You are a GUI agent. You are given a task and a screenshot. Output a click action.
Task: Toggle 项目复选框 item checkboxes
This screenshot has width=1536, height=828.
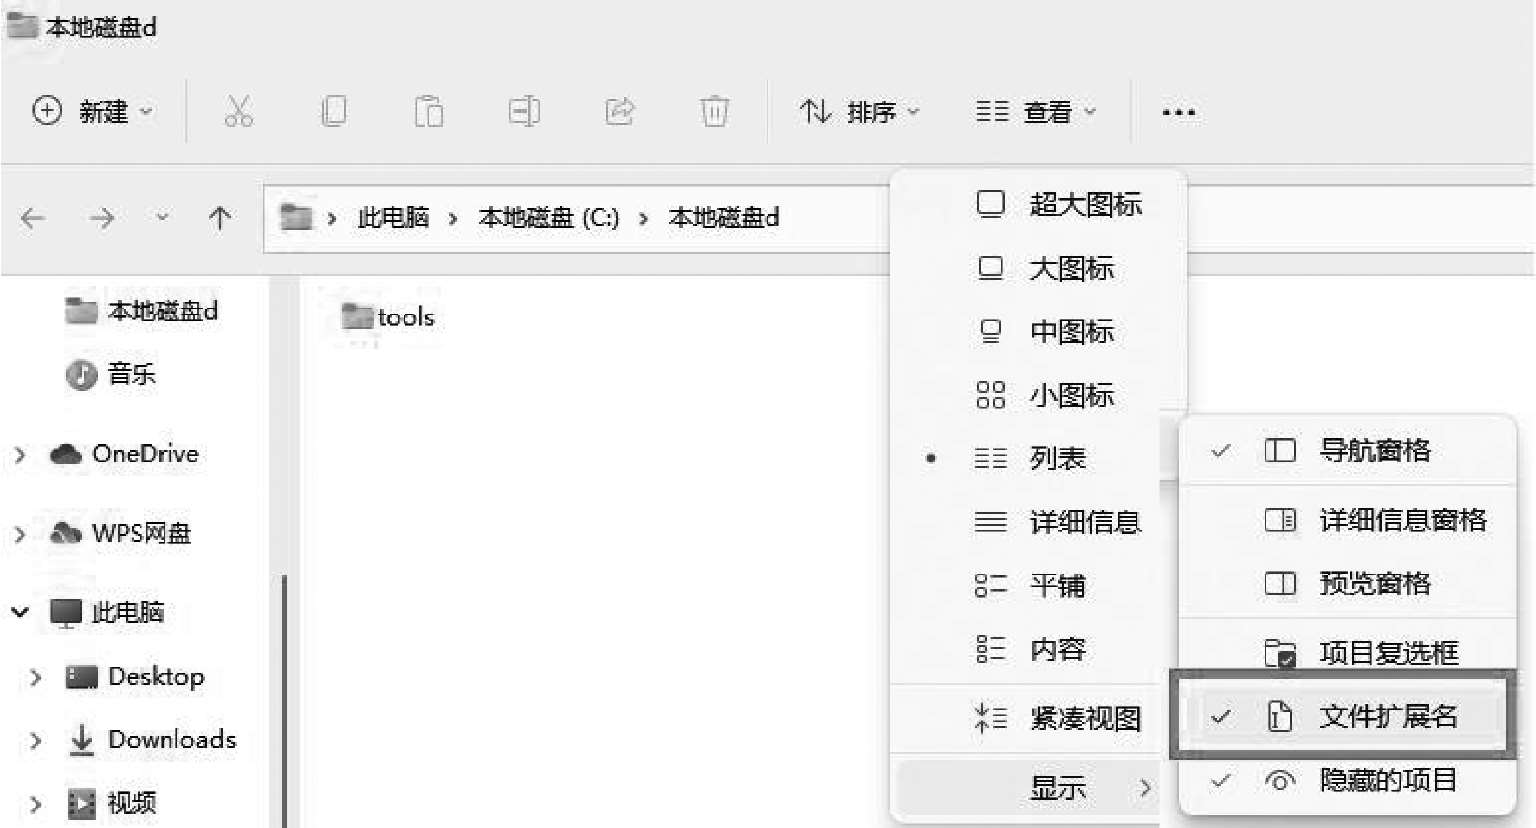point(1348,652)
